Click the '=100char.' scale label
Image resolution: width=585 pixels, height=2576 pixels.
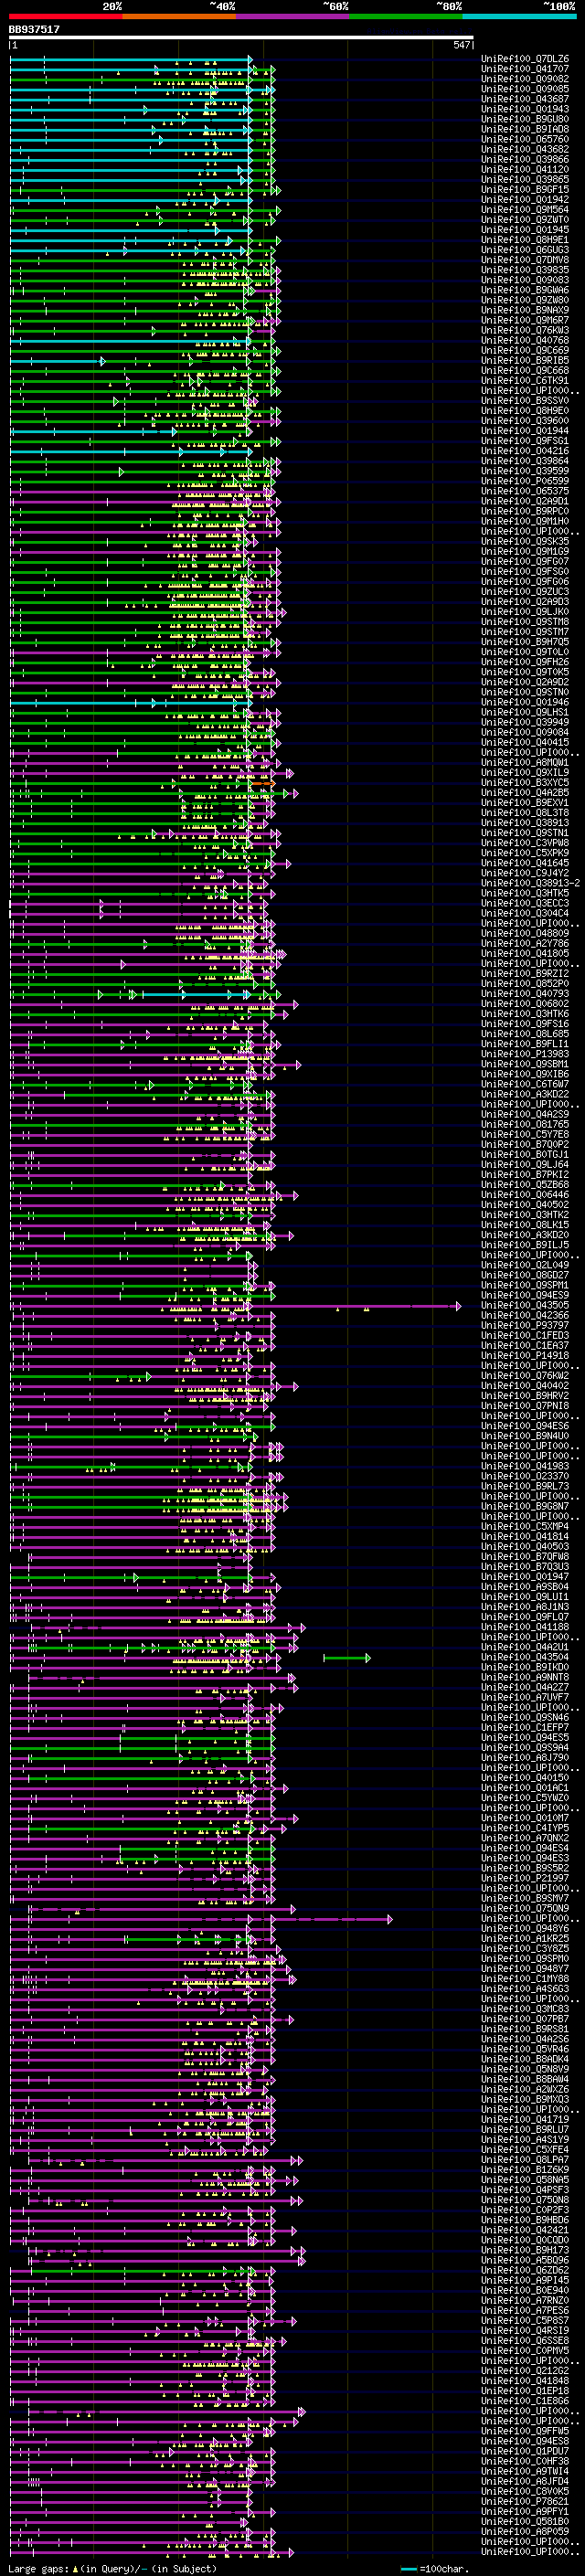(444, 2569)
